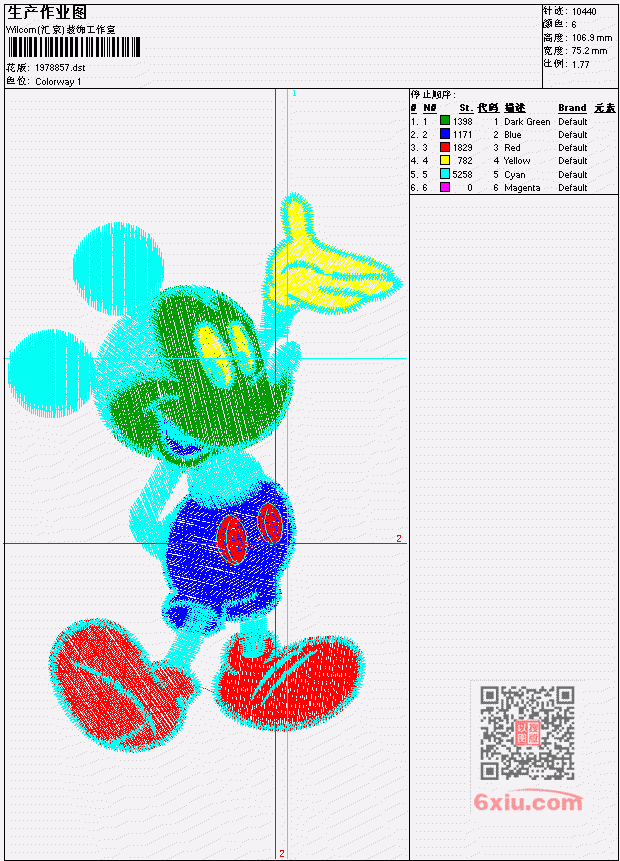Click the '生产作业图' worksheet title

47,13
